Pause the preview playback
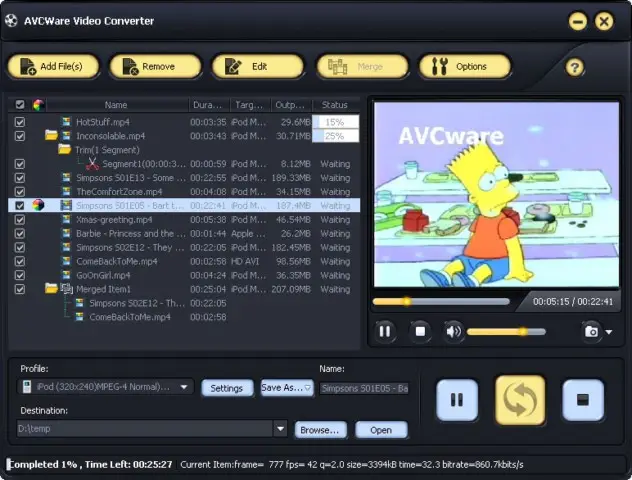This screenshot has height=480, width=632. coord(385,332)
